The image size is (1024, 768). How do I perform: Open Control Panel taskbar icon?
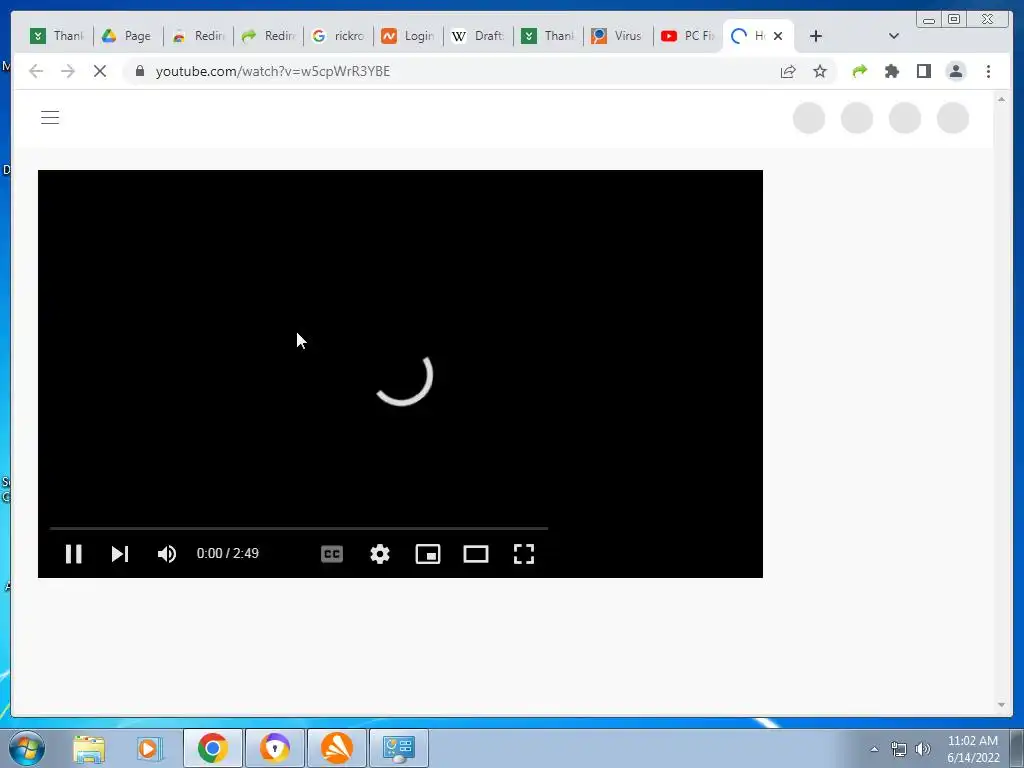click(399, 748)
